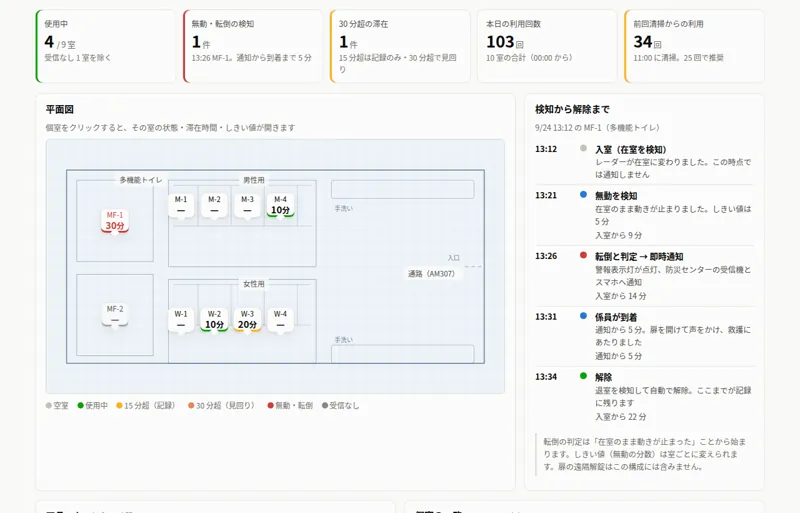Screen dimensions: 800x513
Task: Click the 検知から解除まで panel heading
Action: [572, 109]
